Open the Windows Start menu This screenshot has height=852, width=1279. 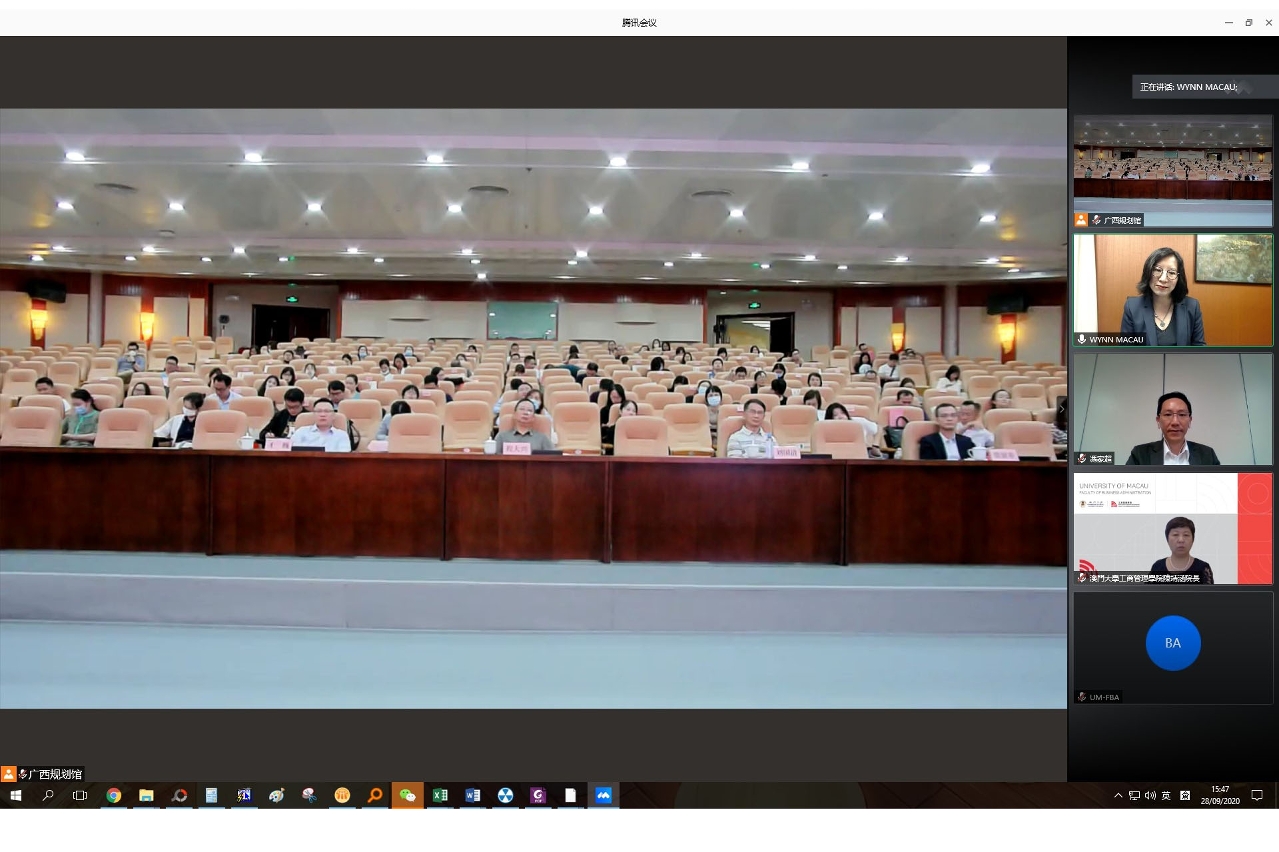click(15, 796)
